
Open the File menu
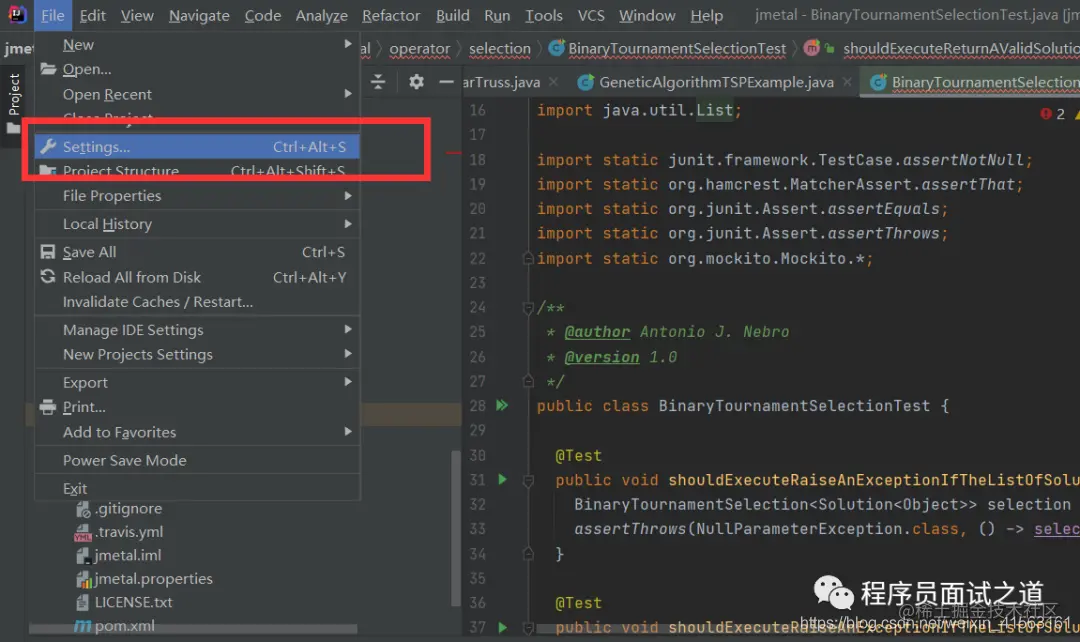[x=52, y=15]
